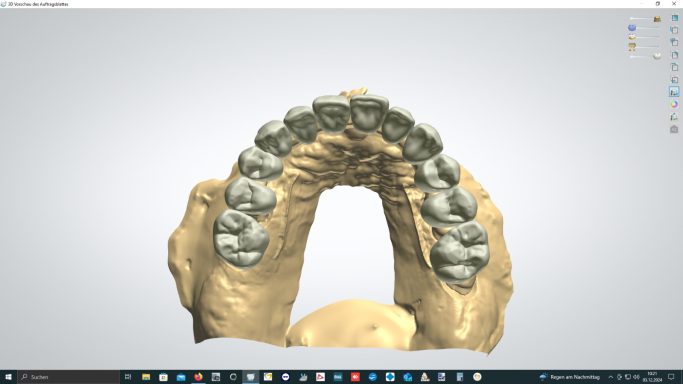Viewport: 683px width, 384px height.
Task: Select the second view orientation cube icon
Action: [x=674, y=30]
